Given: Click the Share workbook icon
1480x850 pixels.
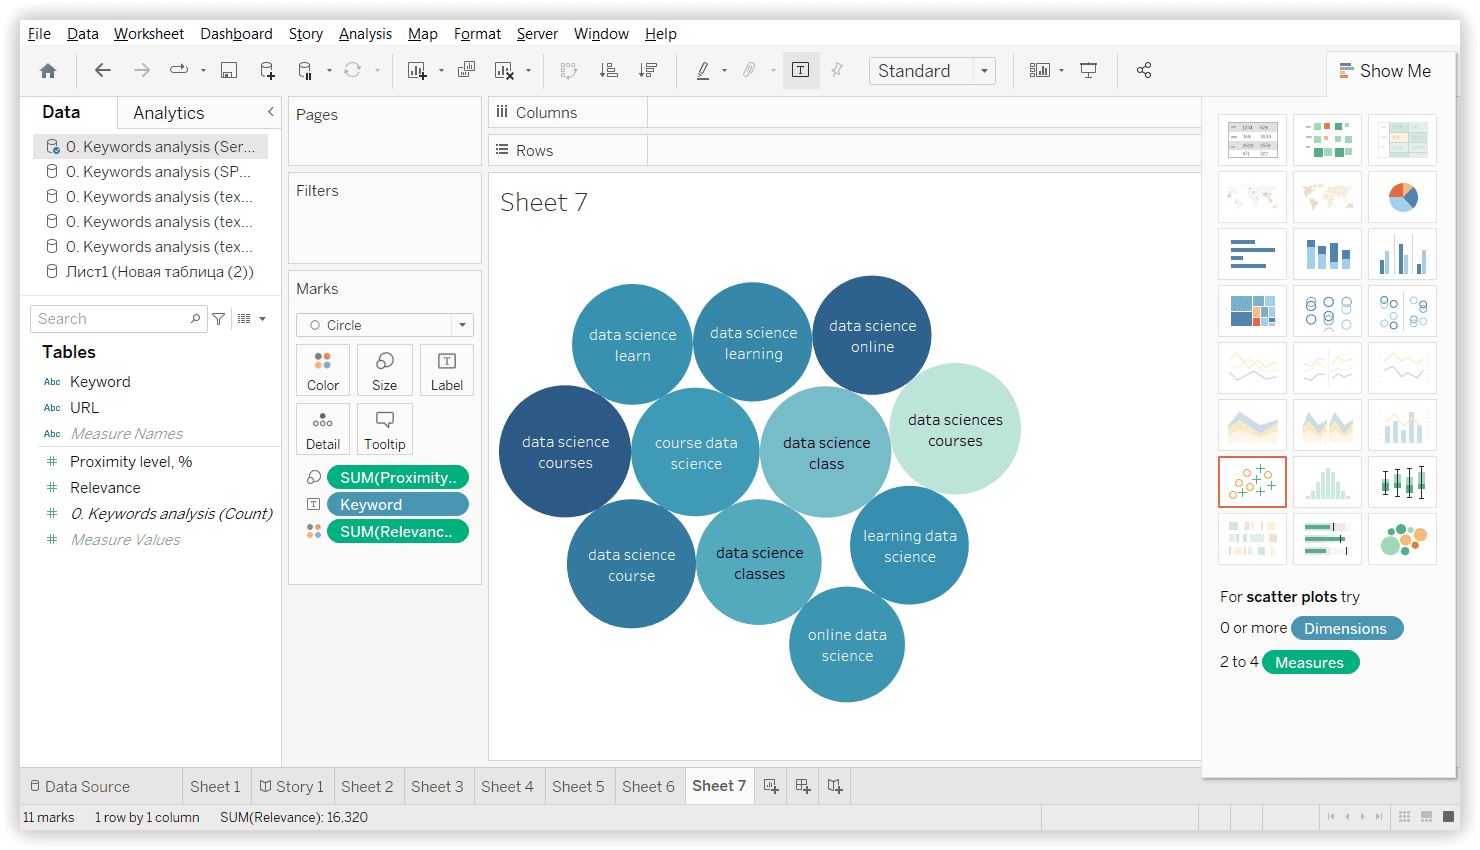Looking at the screenshot, I should tap(1144, 71).
